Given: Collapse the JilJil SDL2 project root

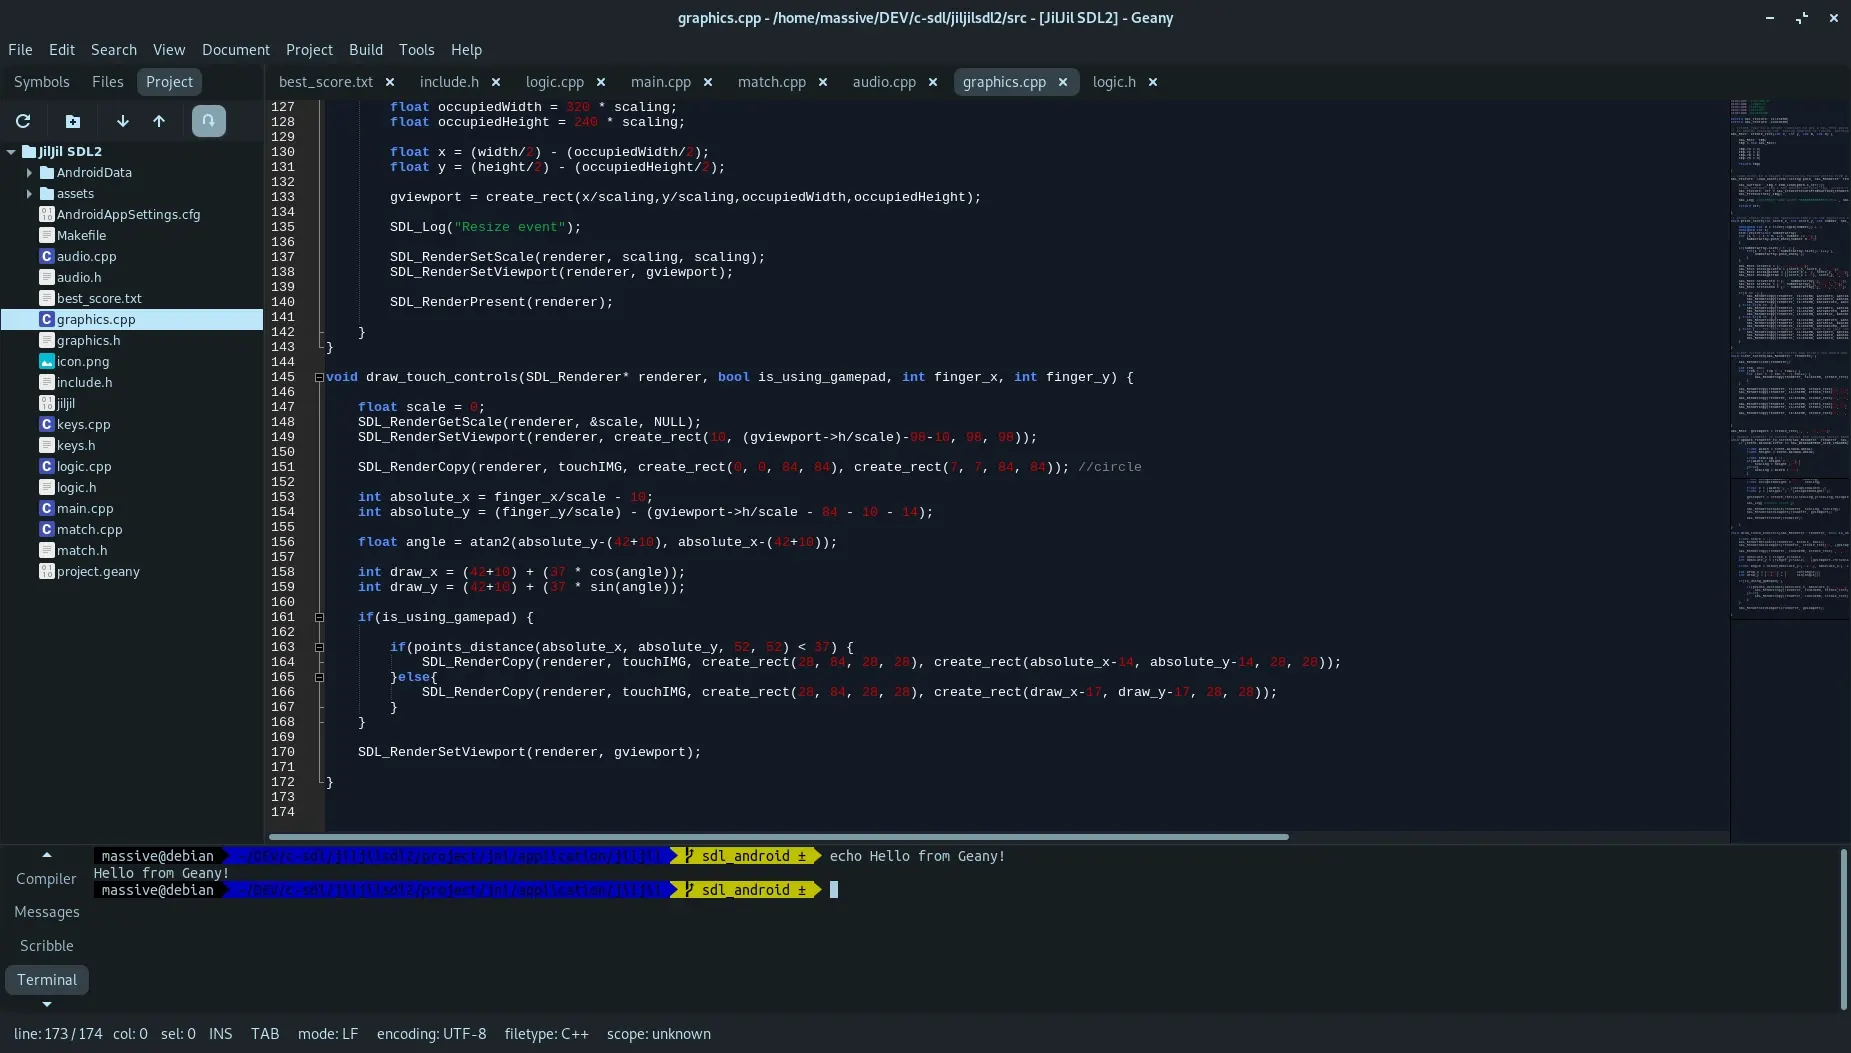Looking at the screenshot, I should tap(11, 152).
